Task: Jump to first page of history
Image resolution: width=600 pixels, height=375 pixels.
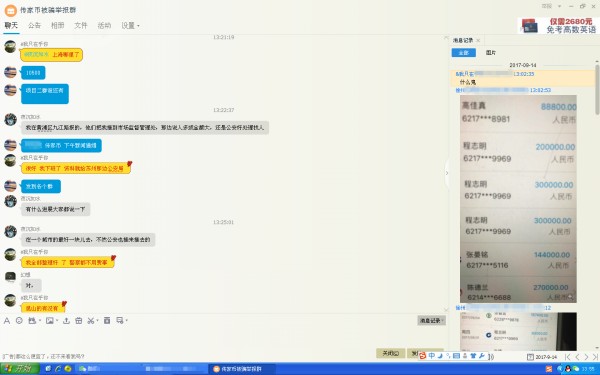Action: point(568,357)
